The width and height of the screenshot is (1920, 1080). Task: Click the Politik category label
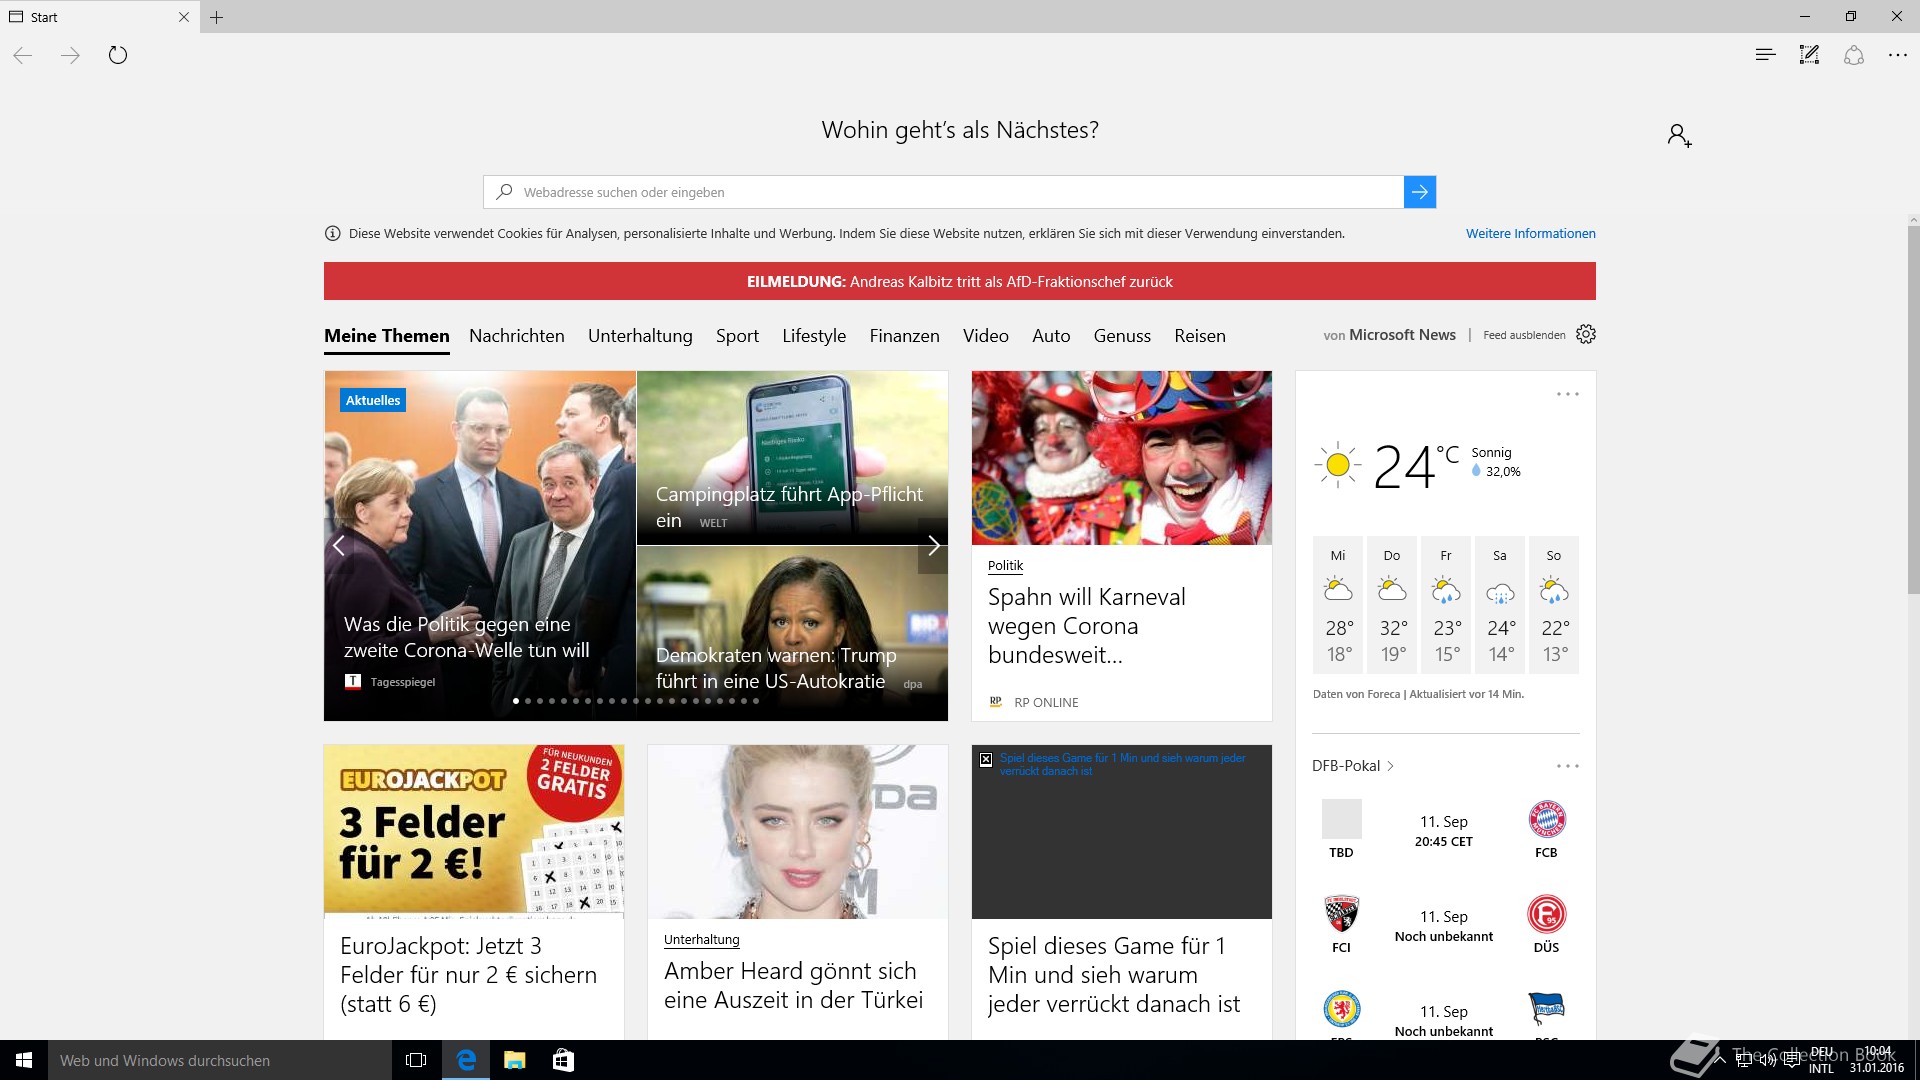click(1005, 566)
